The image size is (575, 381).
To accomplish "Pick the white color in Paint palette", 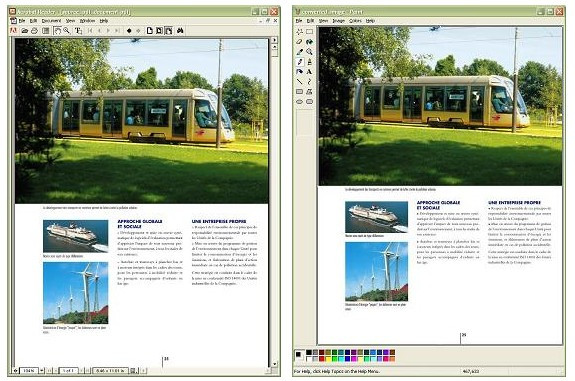I will 309,359.
